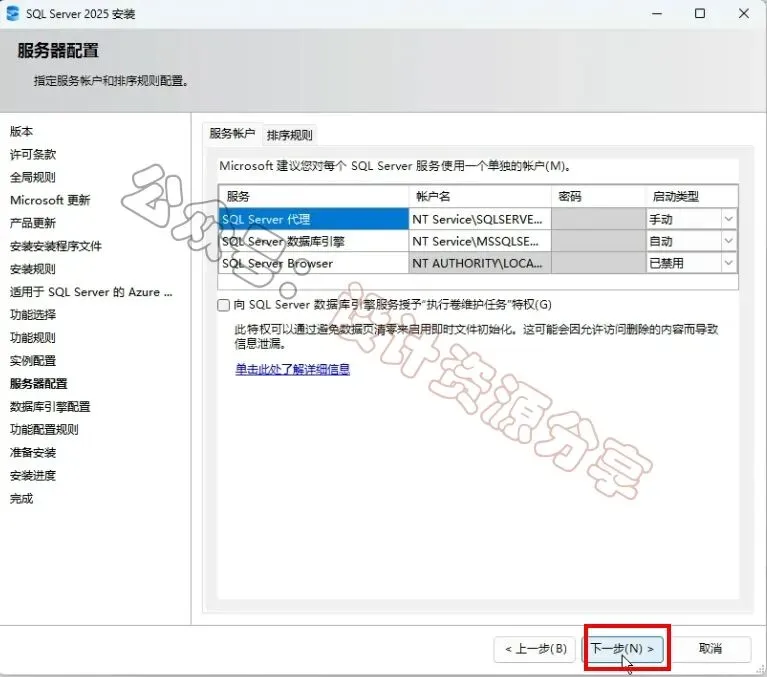Click the NT Service\MSSQLSE... account name cell

[480, 241]
